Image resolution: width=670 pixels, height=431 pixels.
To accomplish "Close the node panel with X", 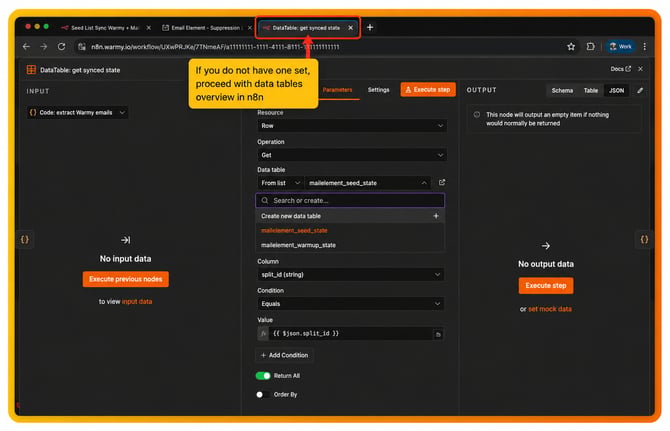I will (640, 69).
